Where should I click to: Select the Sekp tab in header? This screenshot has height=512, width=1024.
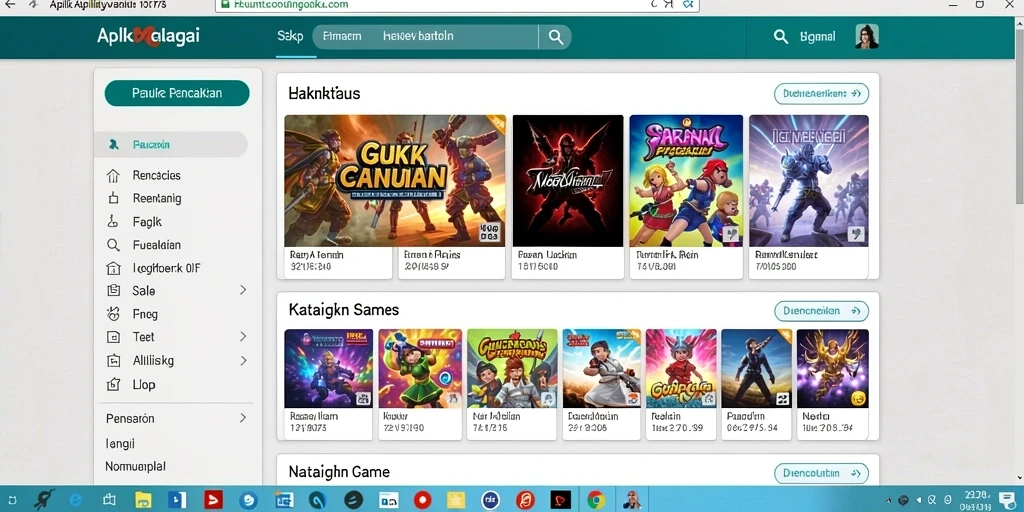pyautogui.click(x=290, y=37)
